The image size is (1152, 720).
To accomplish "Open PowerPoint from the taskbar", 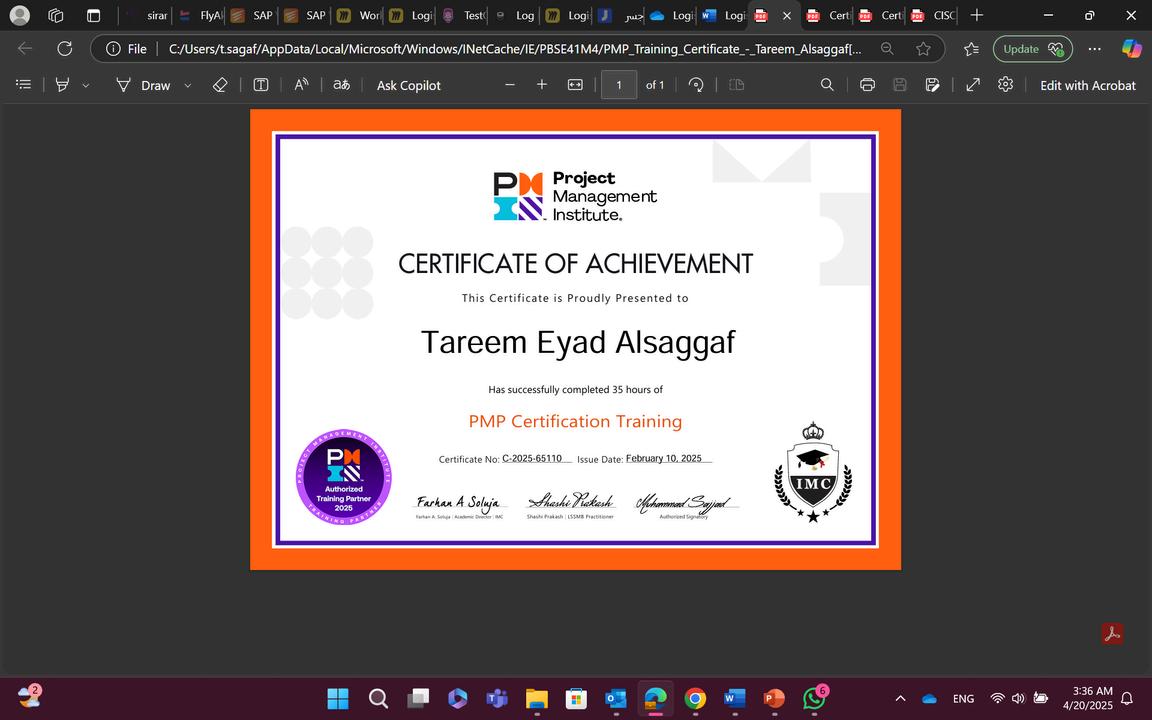I will [774, 698].
